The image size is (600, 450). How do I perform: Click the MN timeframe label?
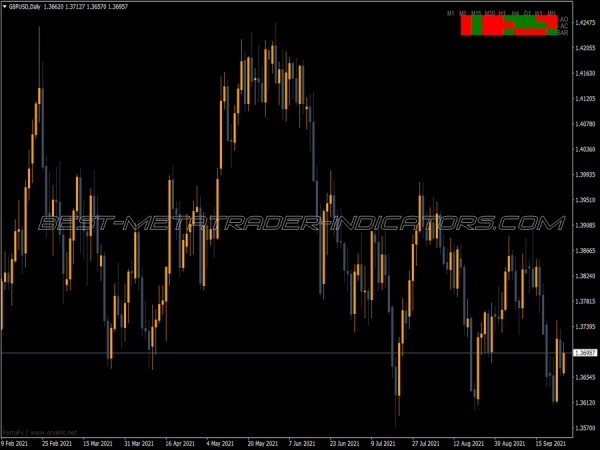pos(552,13)
